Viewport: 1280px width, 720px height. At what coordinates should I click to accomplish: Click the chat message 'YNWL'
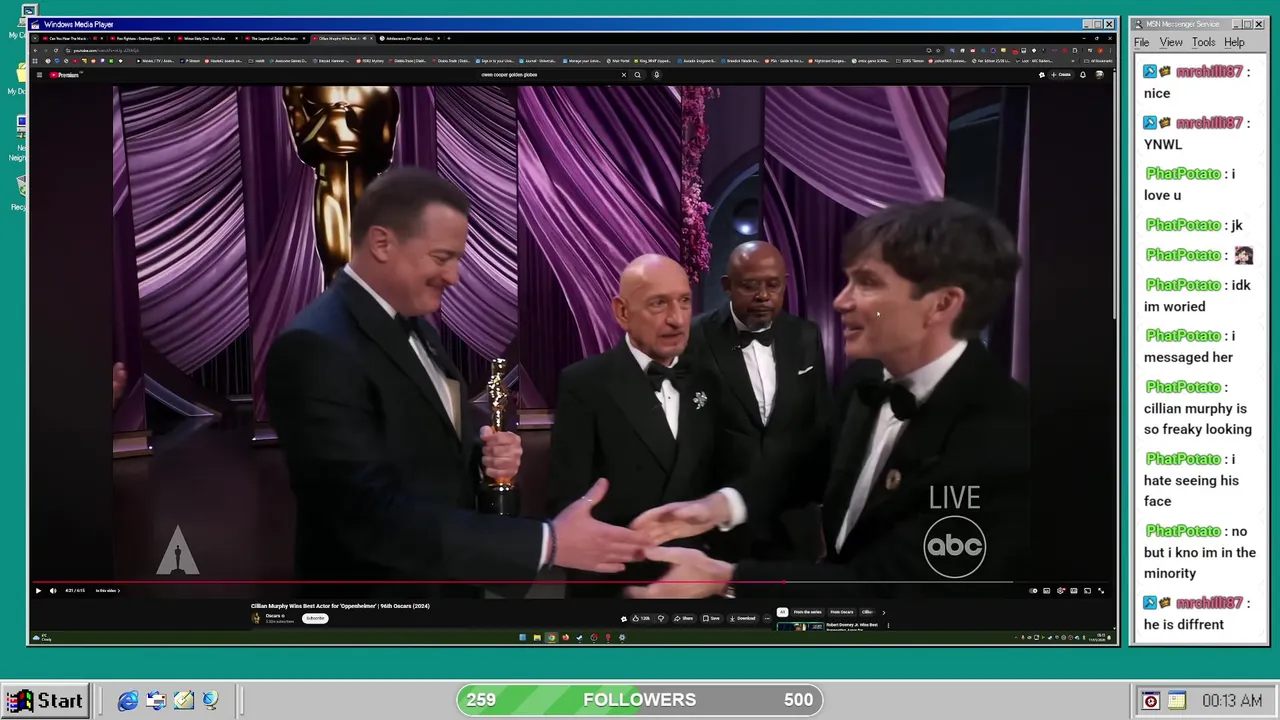pyautogui.click(x=1163, y=144)
